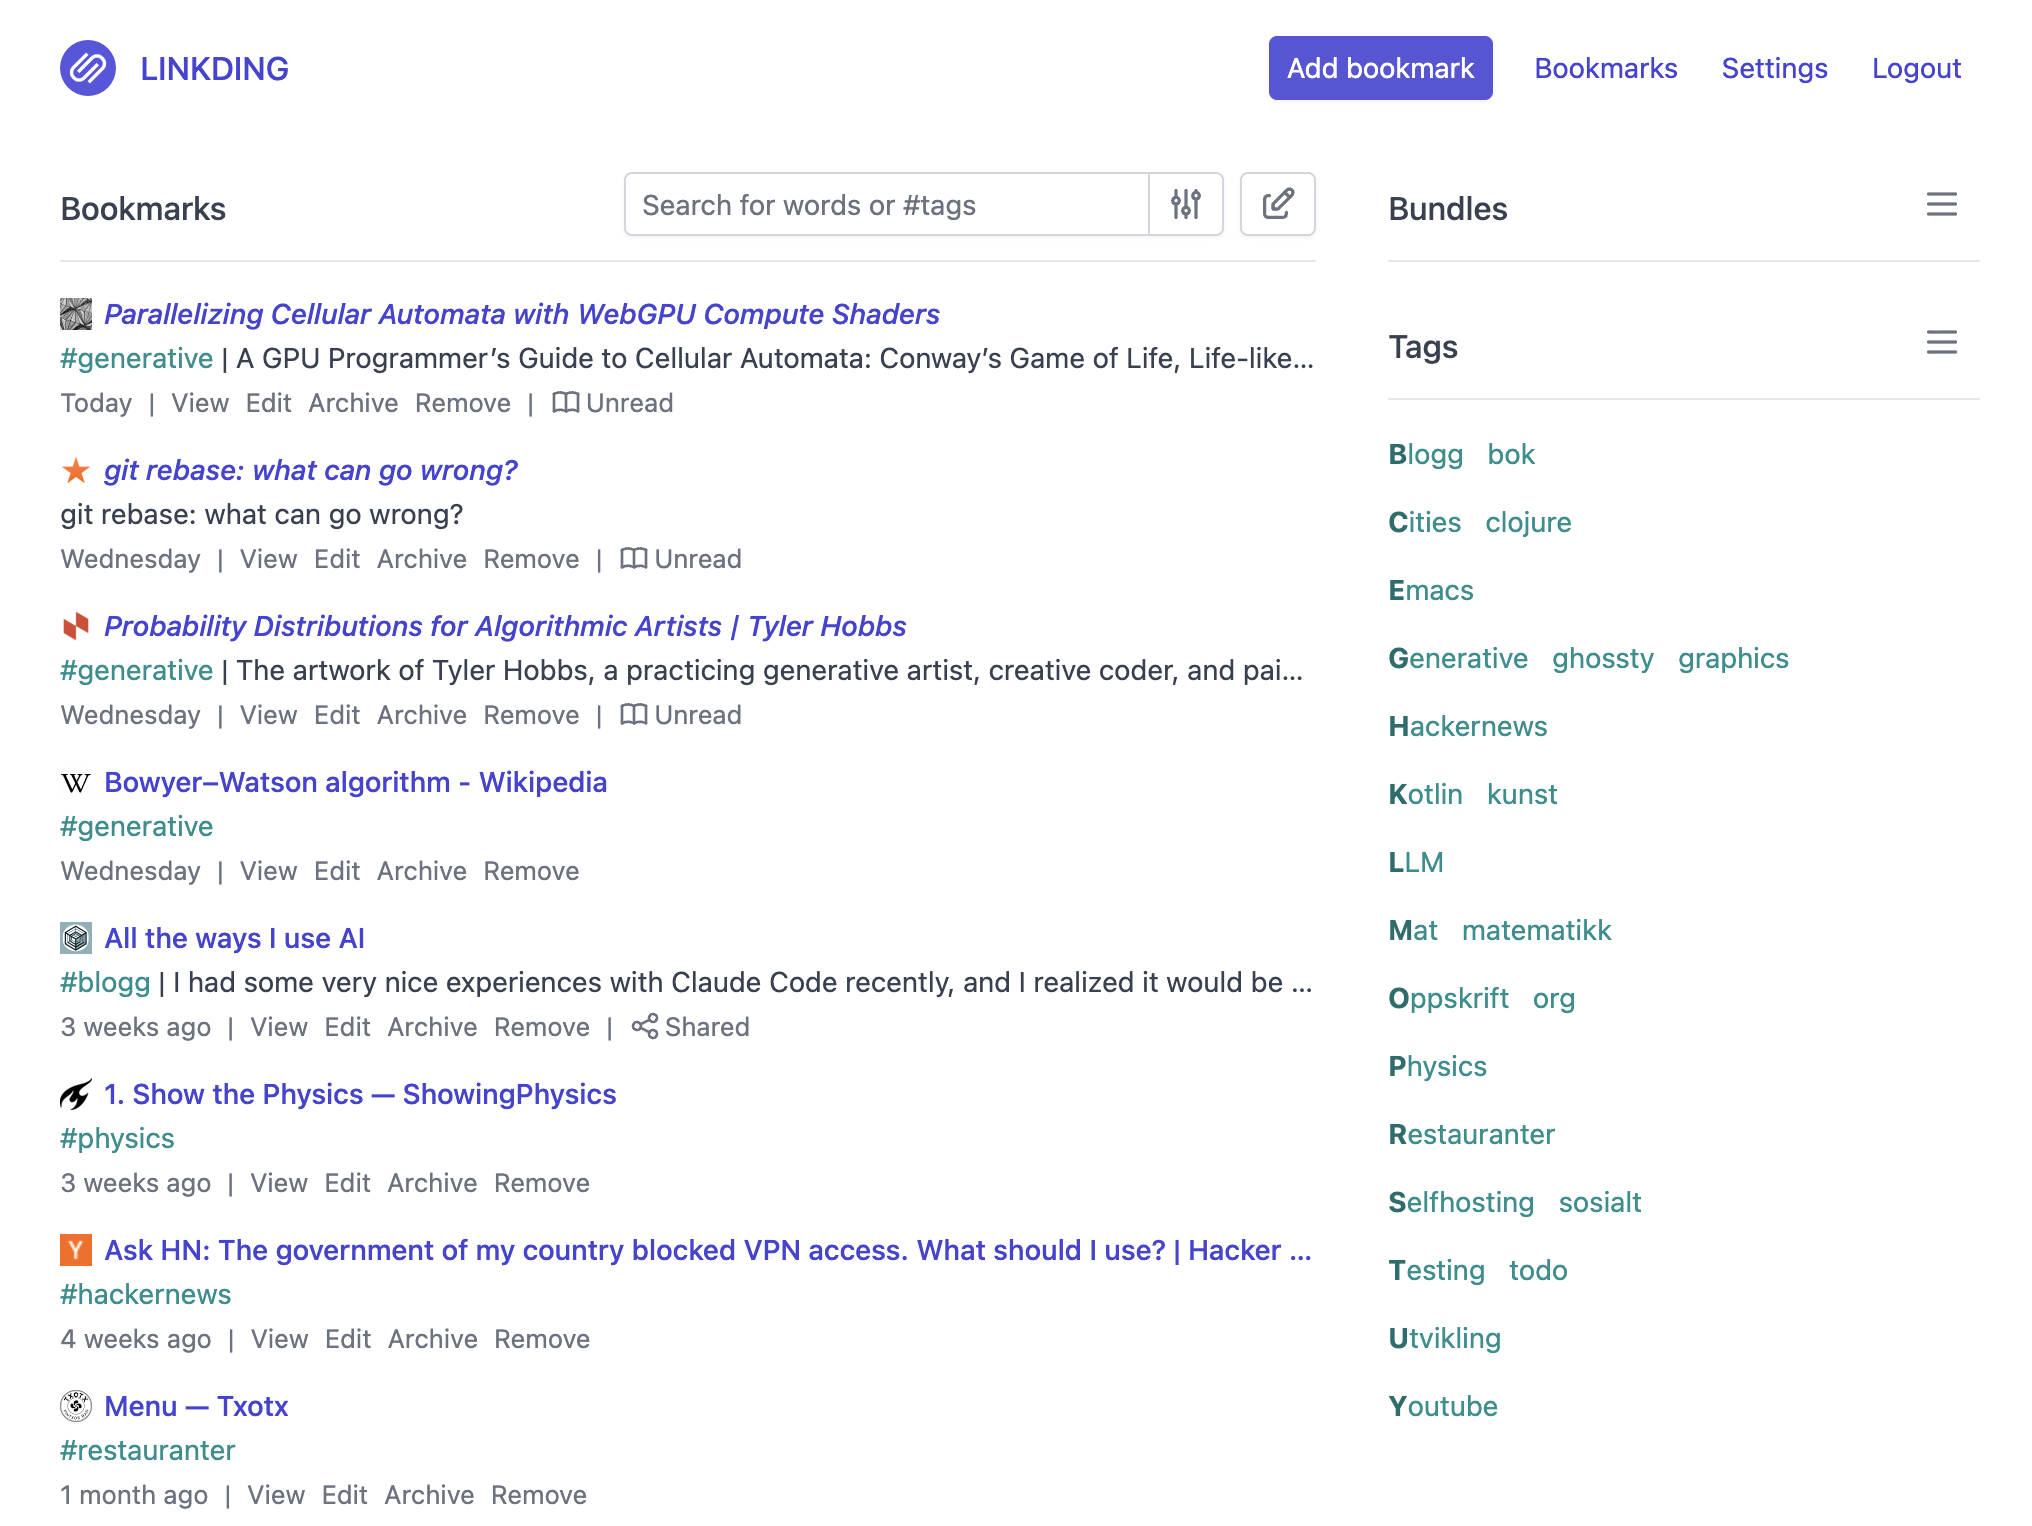Toggle Shared on All the ways I use AI
This screenshot has width=2032, height=1526.
point(690,1027)
